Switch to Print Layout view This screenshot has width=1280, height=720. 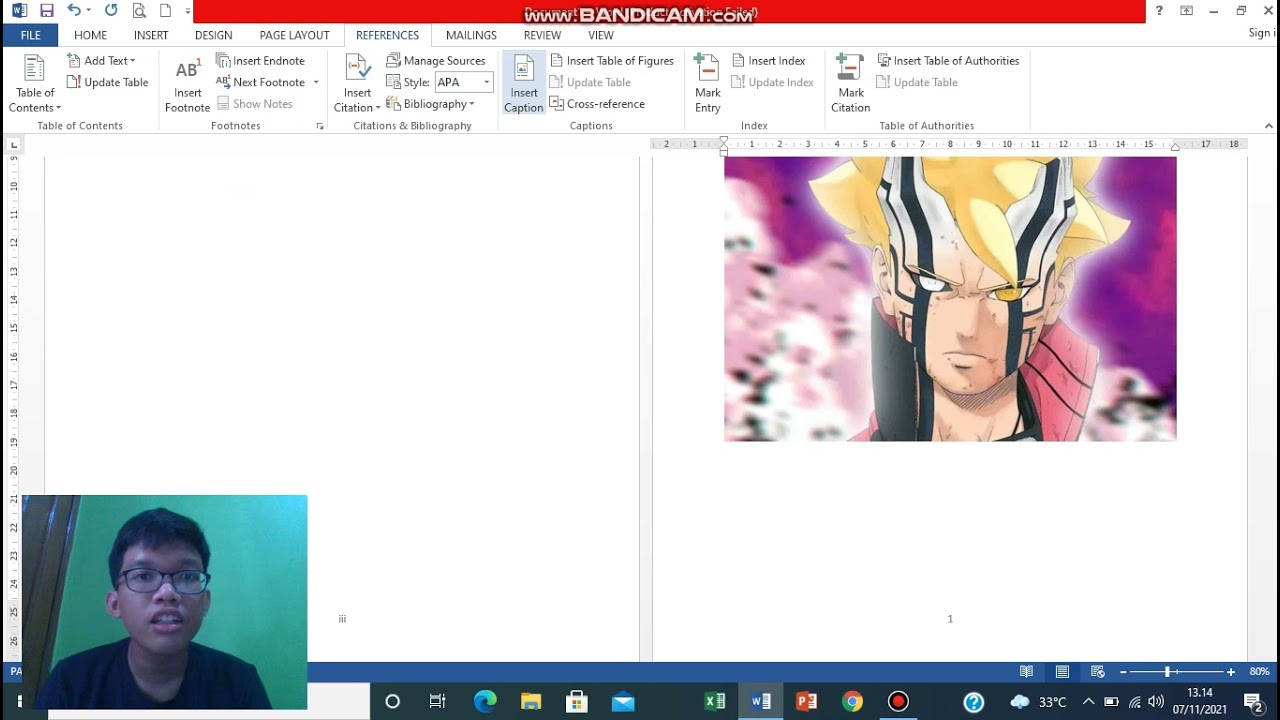click(x=1062, y=672)
